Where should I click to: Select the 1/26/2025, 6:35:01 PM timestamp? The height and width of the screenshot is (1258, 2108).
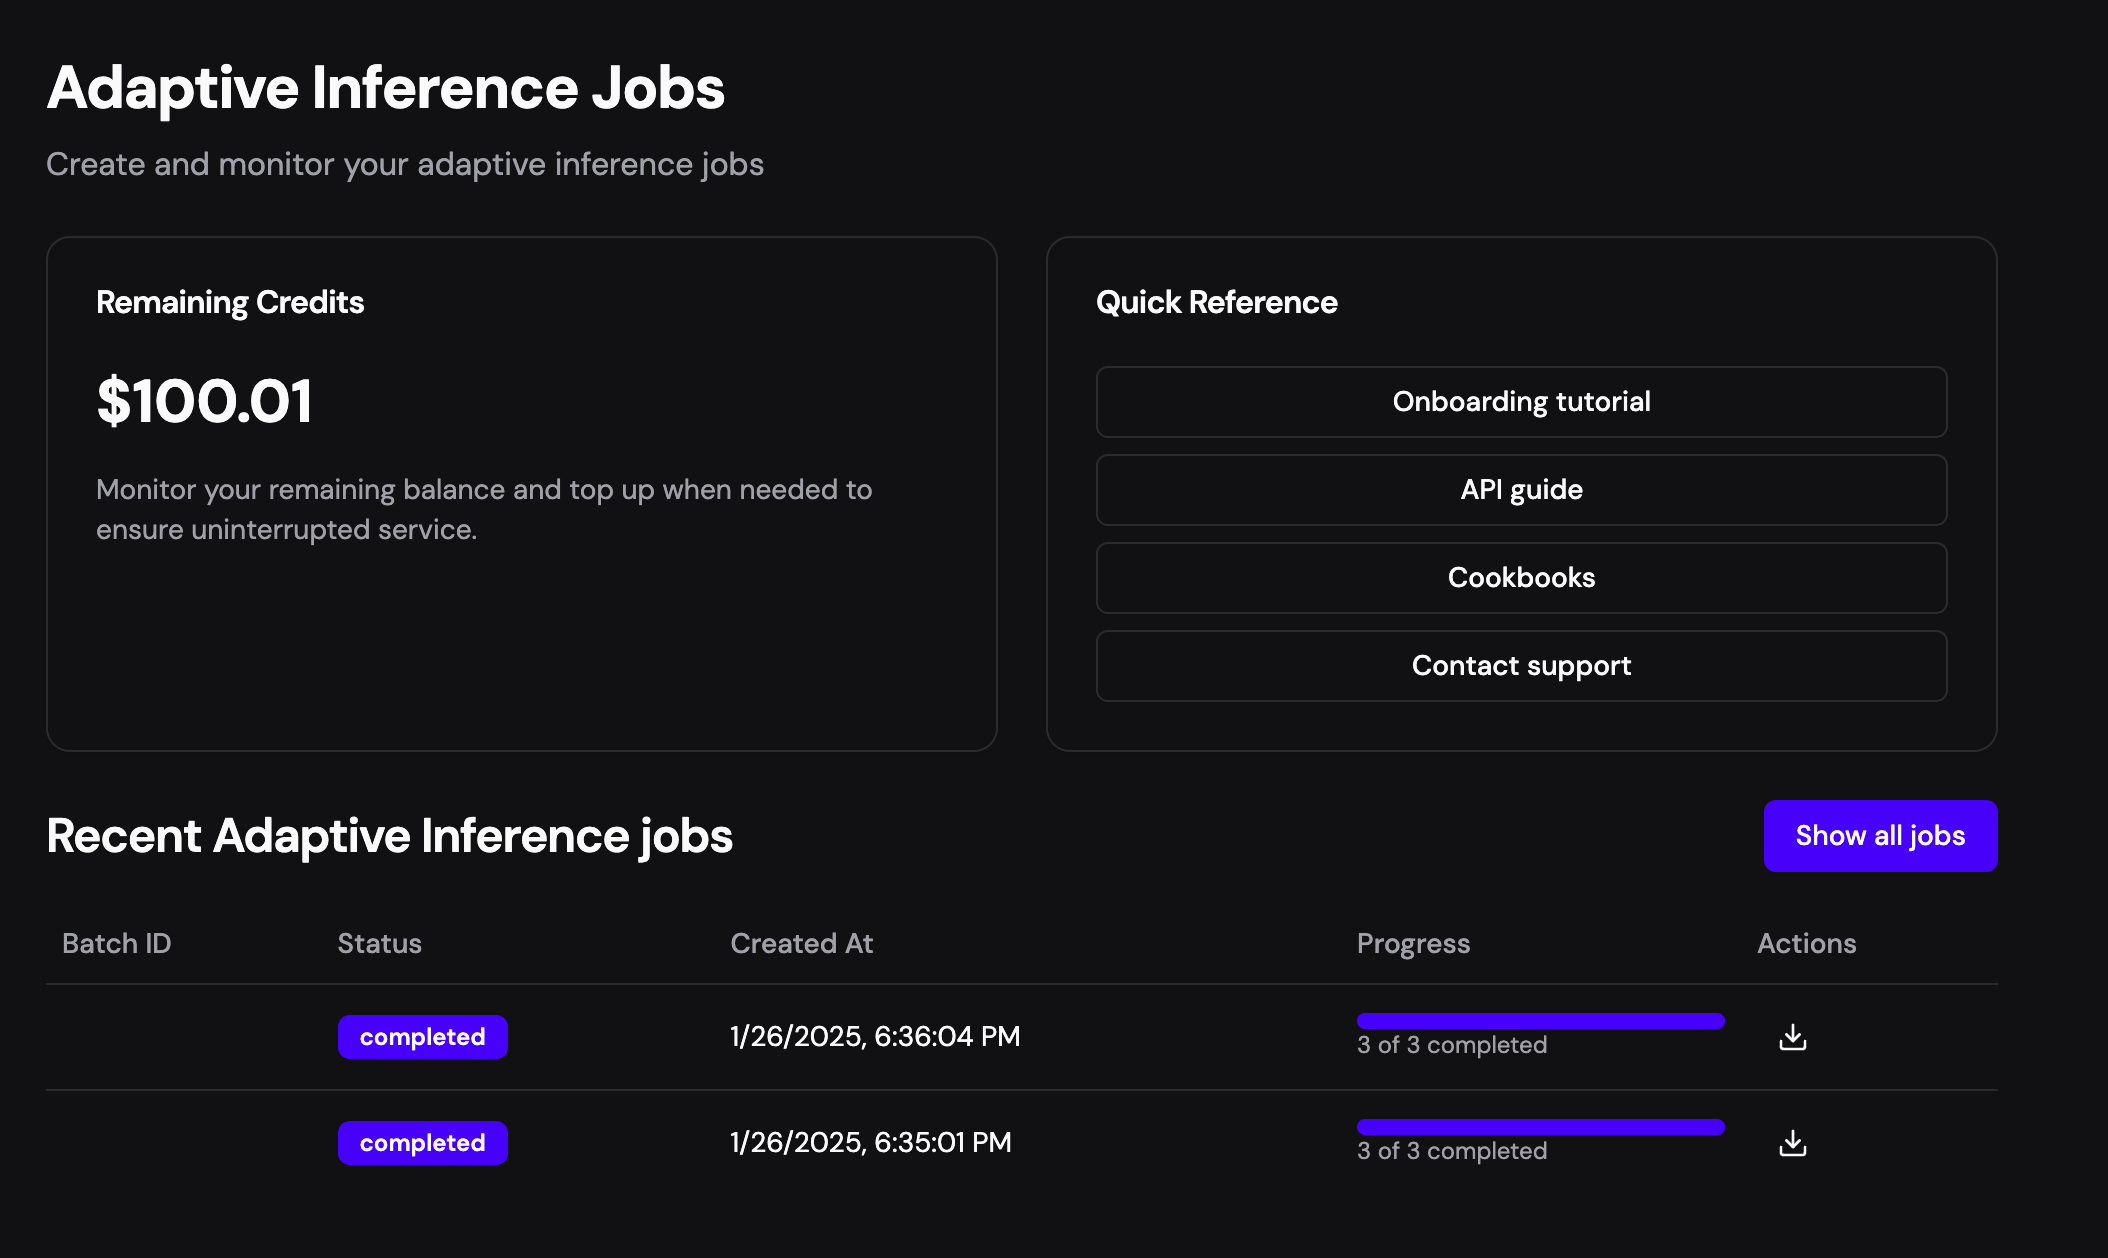870,1142
